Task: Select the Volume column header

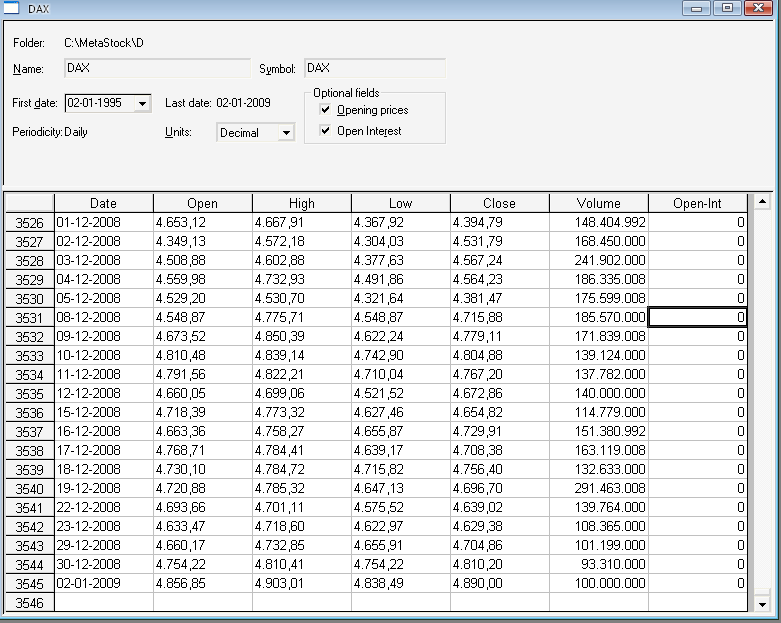Action: click(599, 203)
